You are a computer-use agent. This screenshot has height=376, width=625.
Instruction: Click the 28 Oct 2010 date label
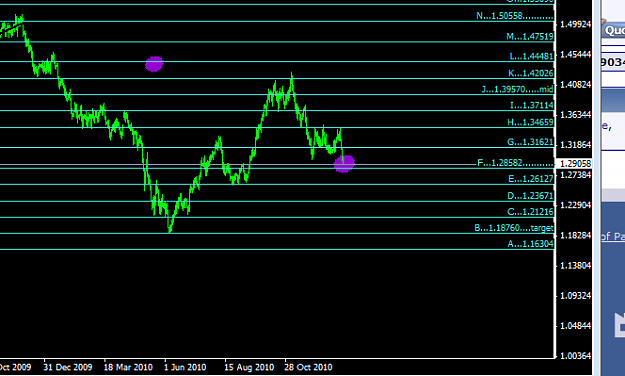(x=308, y=367)
